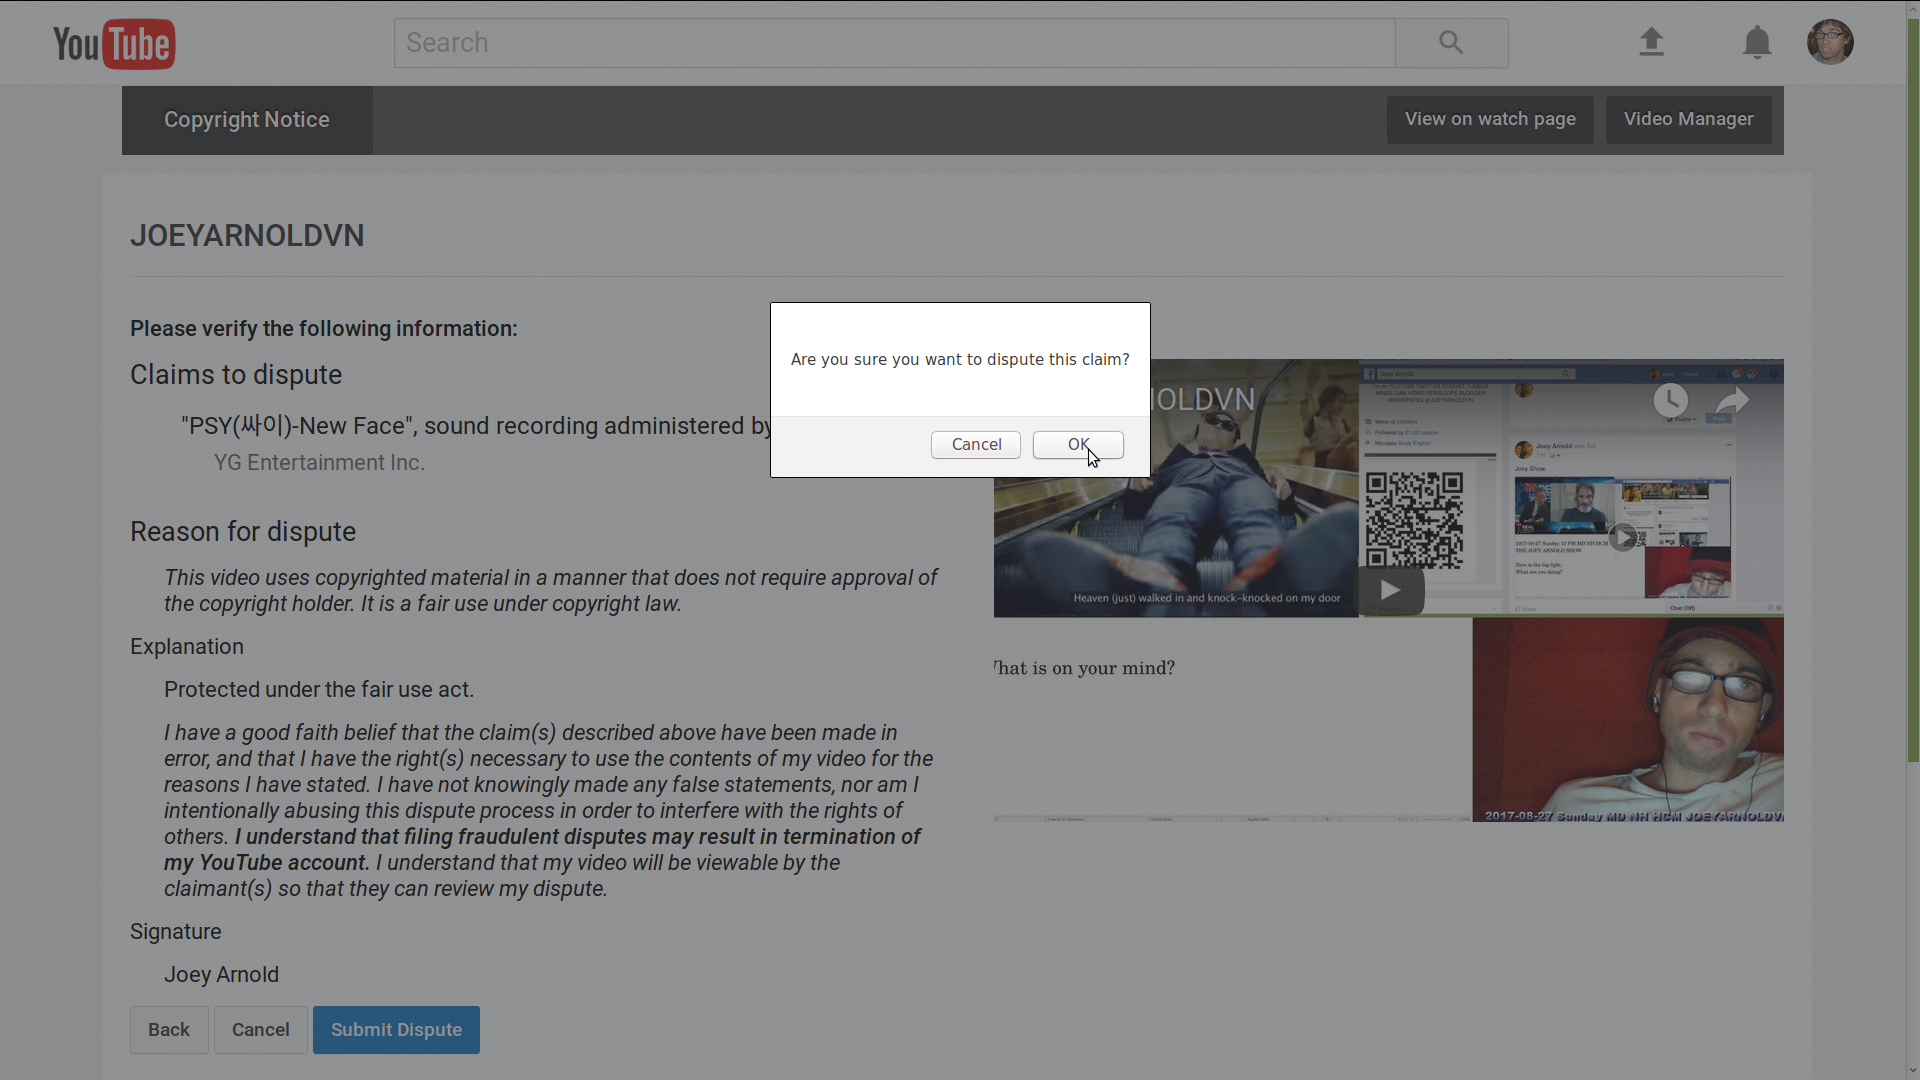Click Cancel beside Submit Dispute

click(260, 1030)
